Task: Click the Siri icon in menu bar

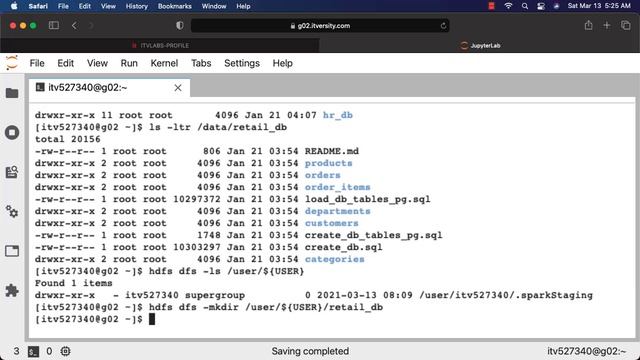Action: (x=556, y=6)
